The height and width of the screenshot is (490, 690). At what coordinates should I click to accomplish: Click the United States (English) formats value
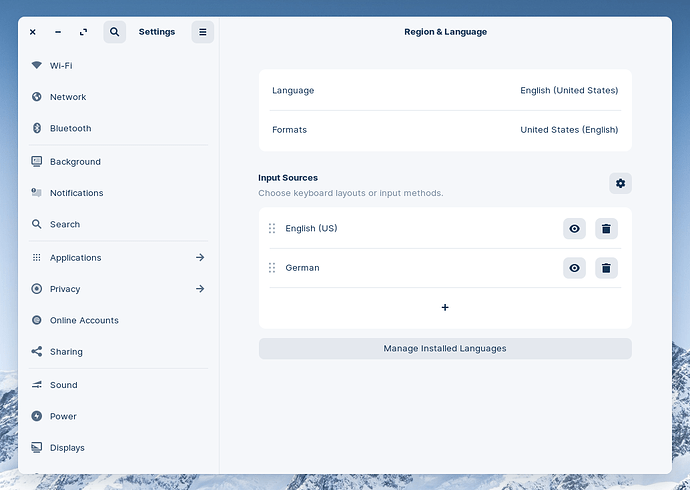pos(569,130)
